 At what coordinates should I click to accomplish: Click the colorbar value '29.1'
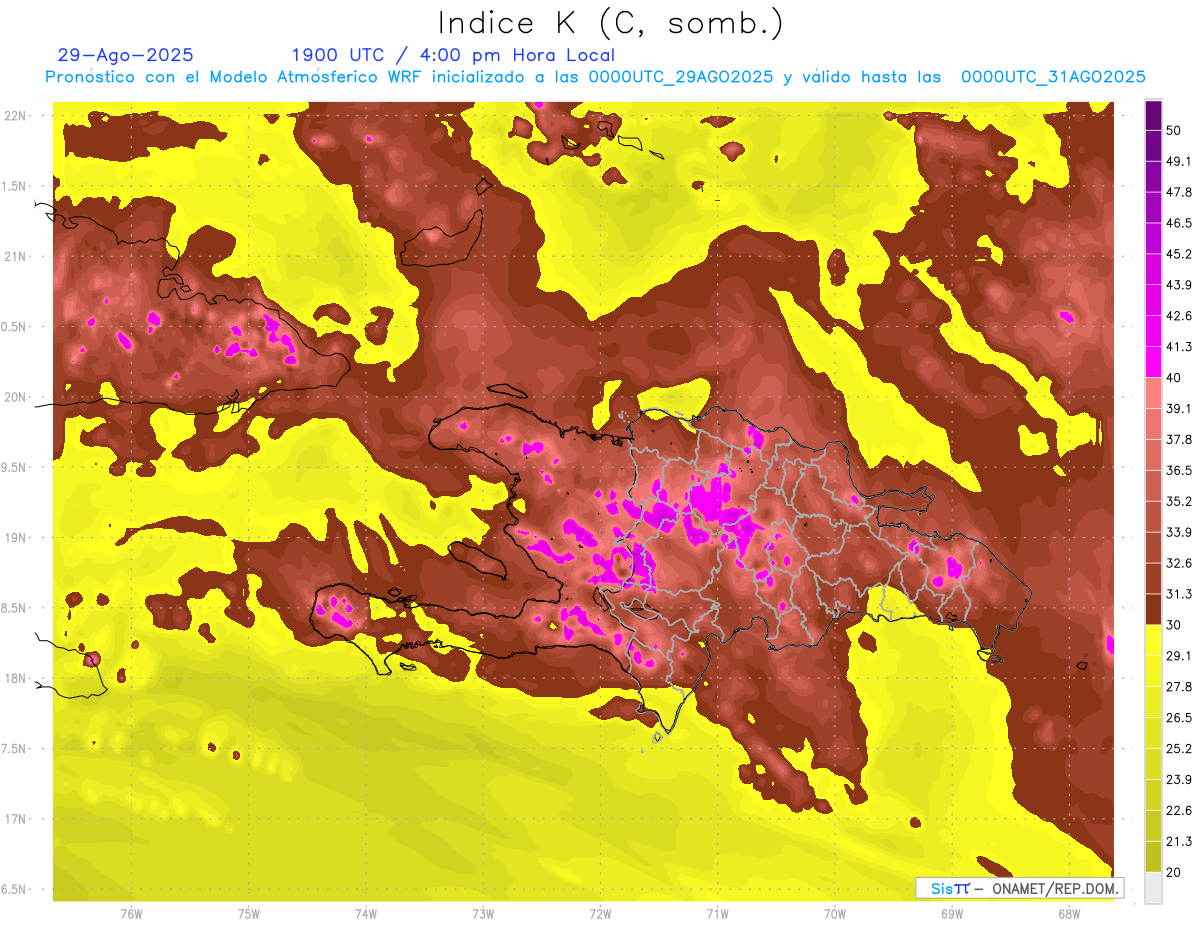(1178, 656)
